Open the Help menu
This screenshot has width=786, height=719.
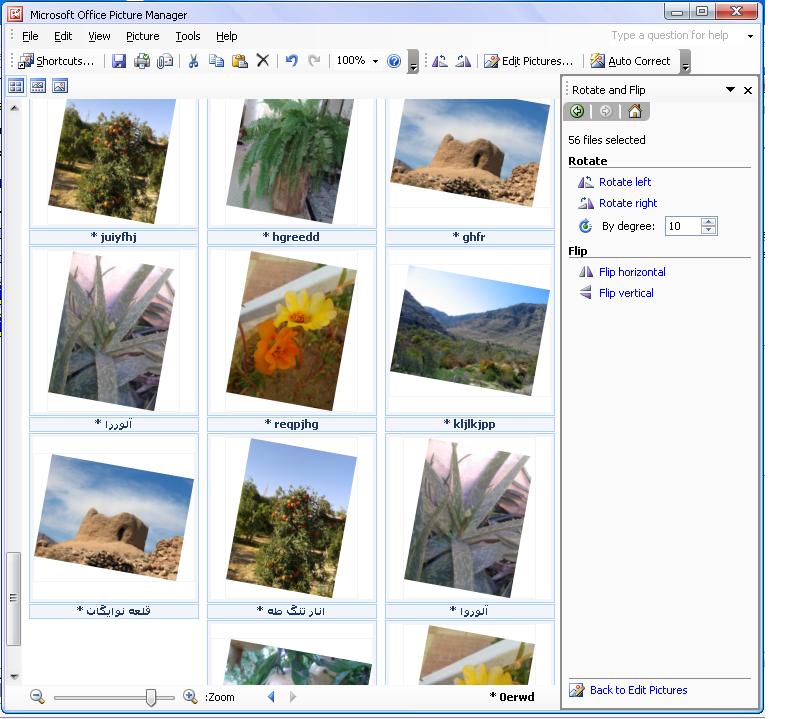point(226,36)
